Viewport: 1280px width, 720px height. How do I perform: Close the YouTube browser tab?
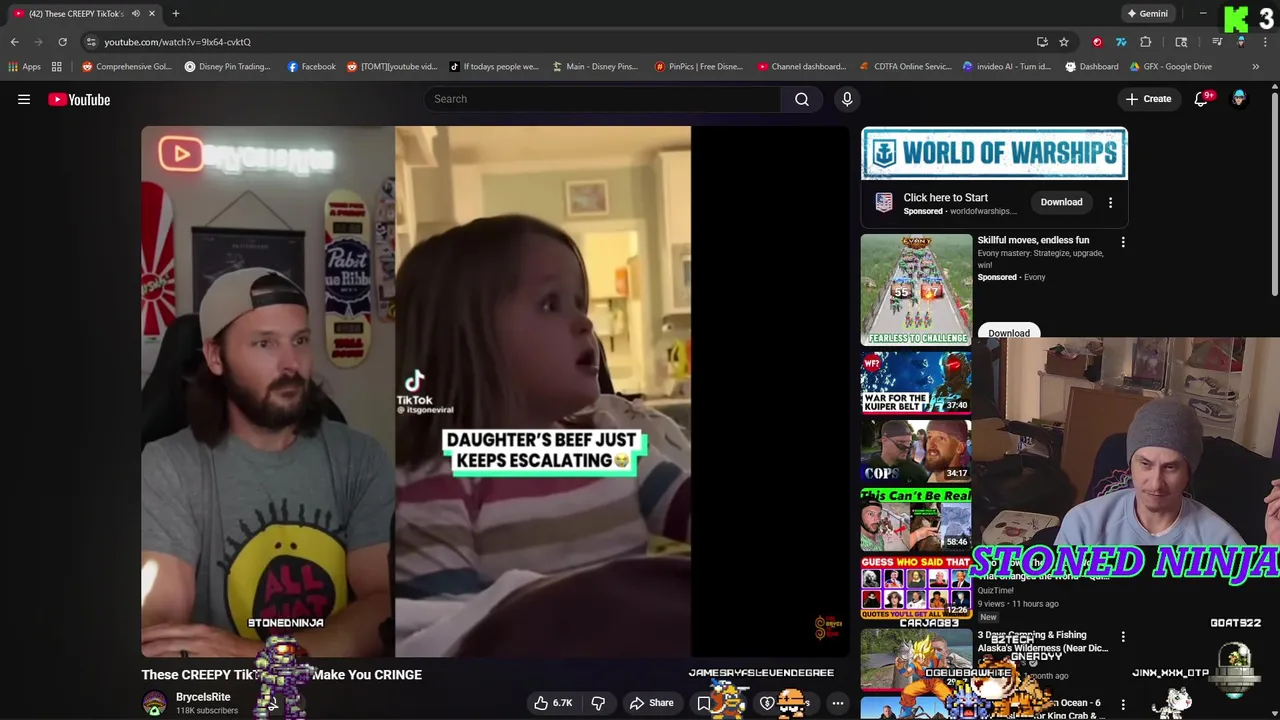[x=152, y=13]
